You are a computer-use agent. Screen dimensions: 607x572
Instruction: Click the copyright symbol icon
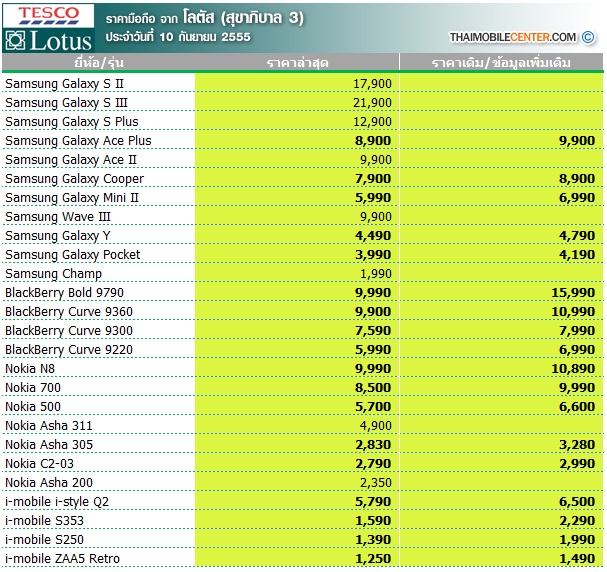pyautogui.click(x=588, y=37)
